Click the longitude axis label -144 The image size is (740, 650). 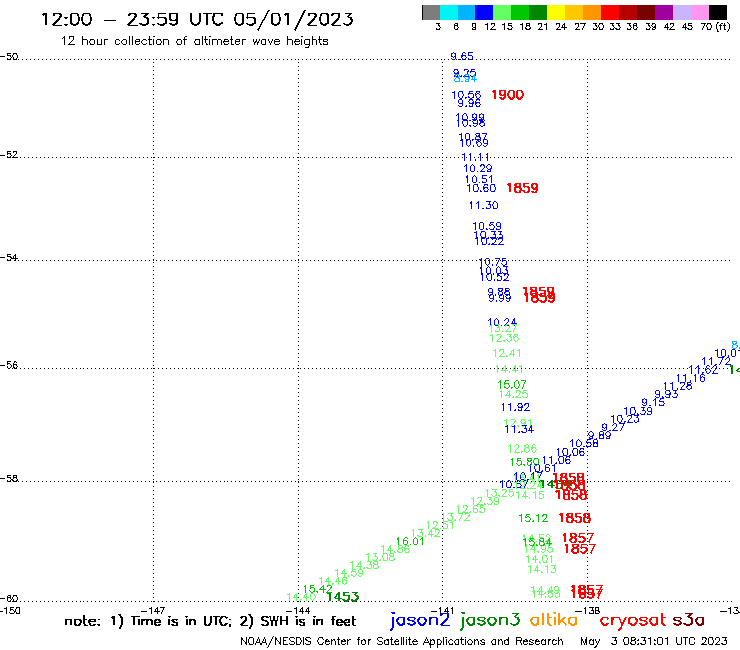click(x=298, y=611)
